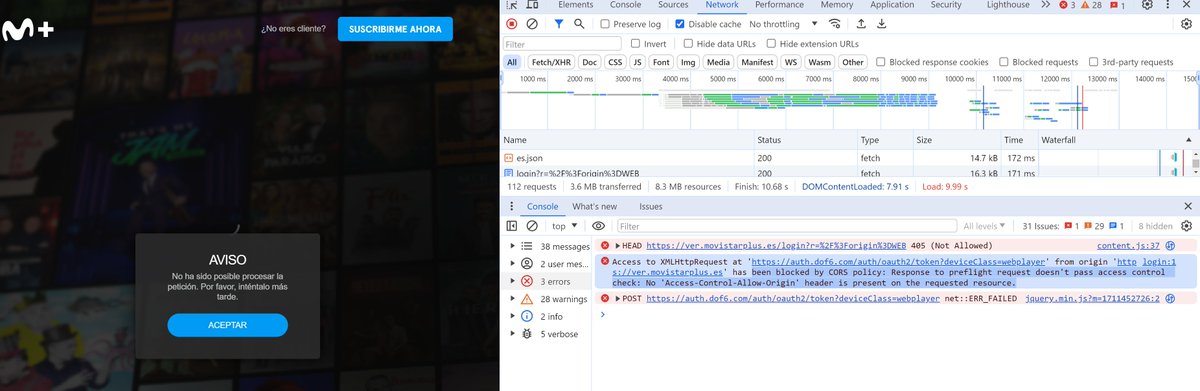This screenshot has height=391, width=1200.
Task: Check the Invert filter checkbox
Action: click(636, 44)
